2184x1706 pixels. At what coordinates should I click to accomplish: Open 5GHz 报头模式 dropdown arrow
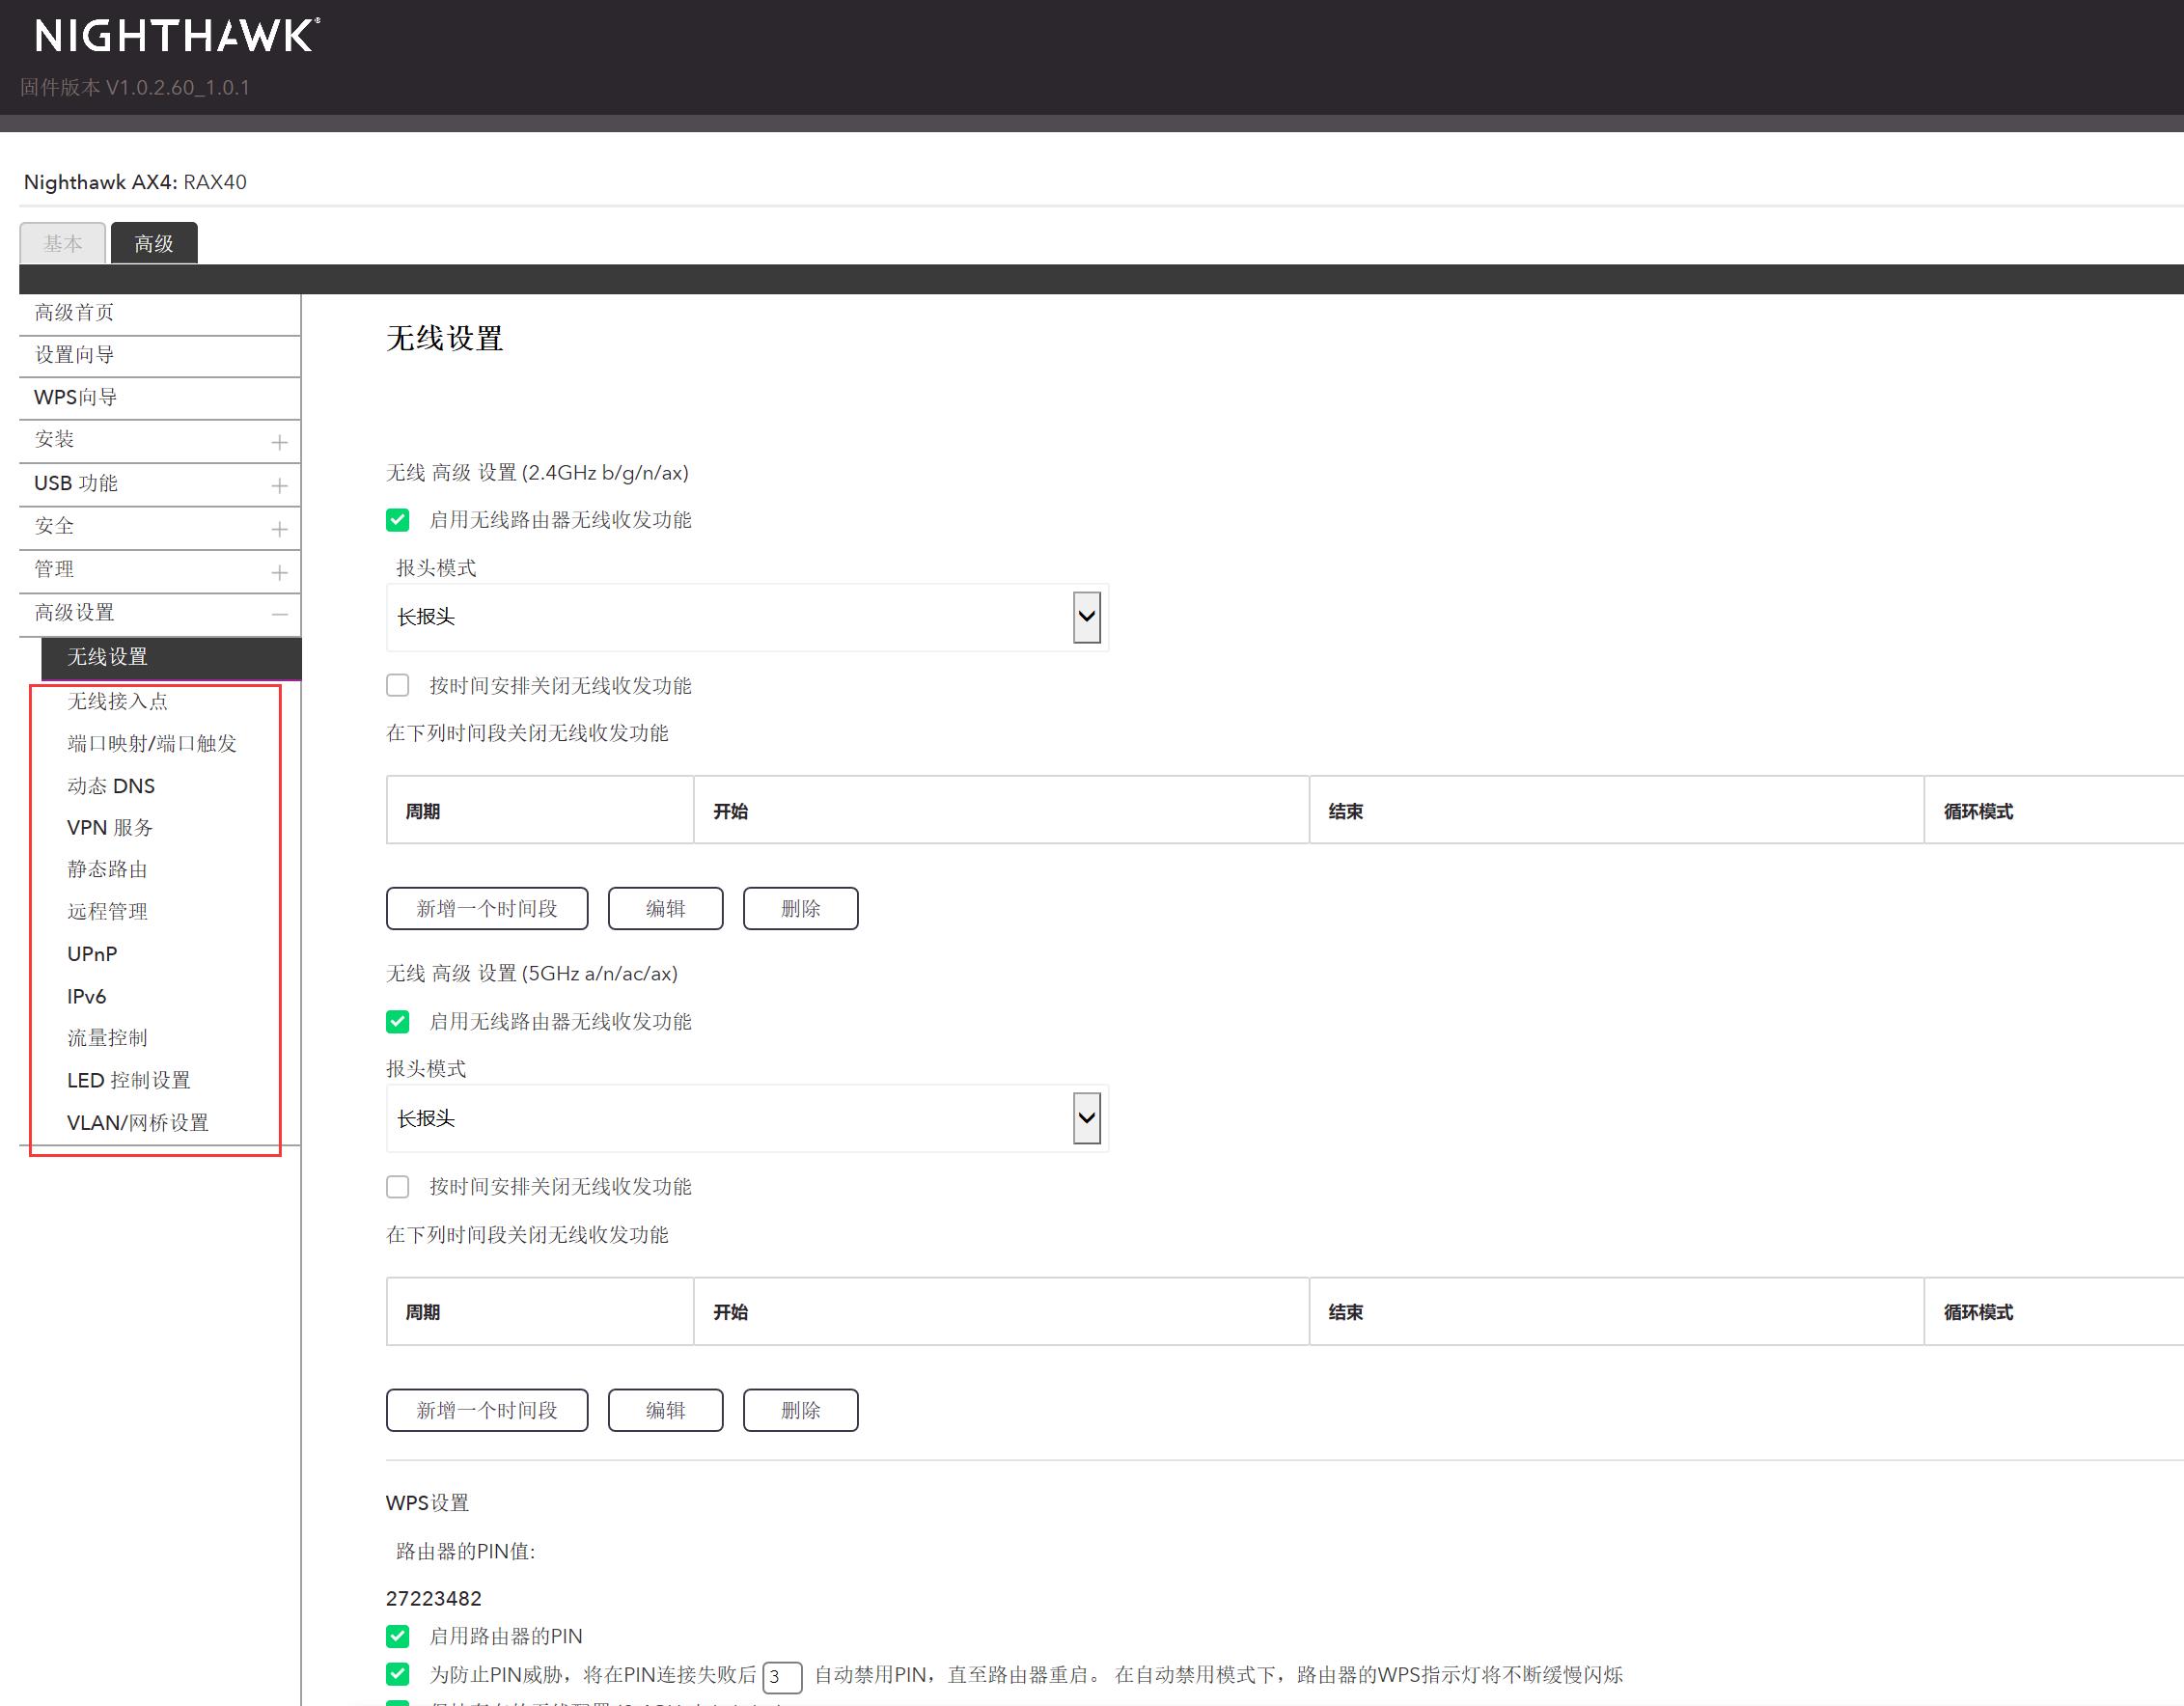pyautogui.click(x=1086, y=1118)
